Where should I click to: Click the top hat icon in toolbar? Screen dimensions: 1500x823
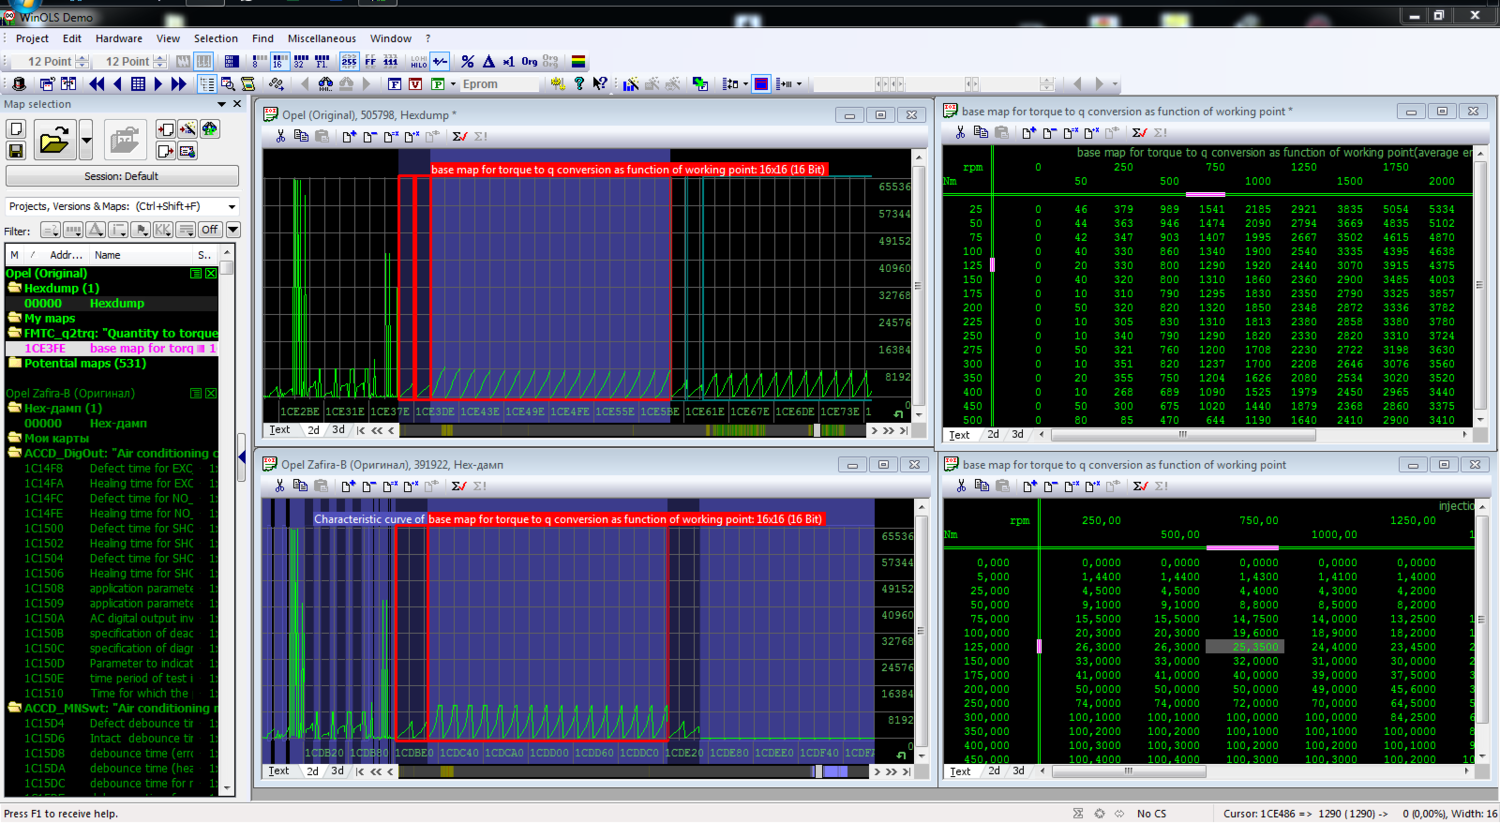click(18, 84)
